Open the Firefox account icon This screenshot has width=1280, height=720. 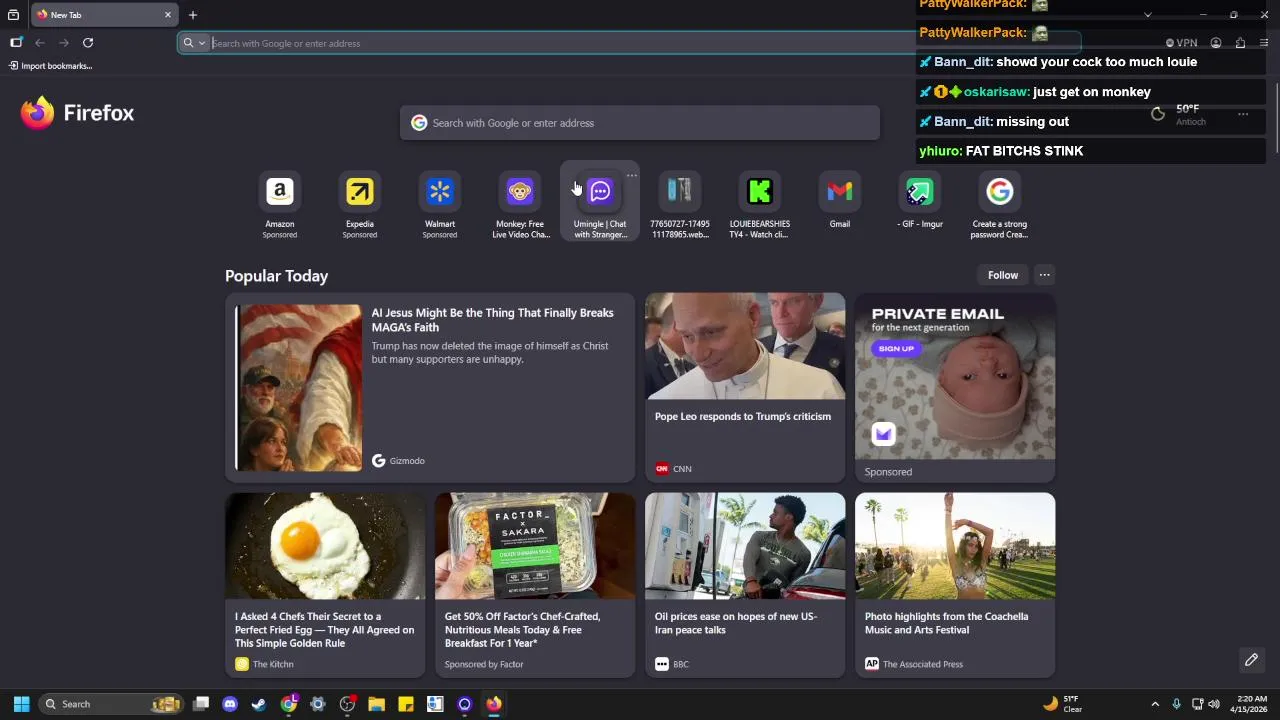pos(1216,43)
